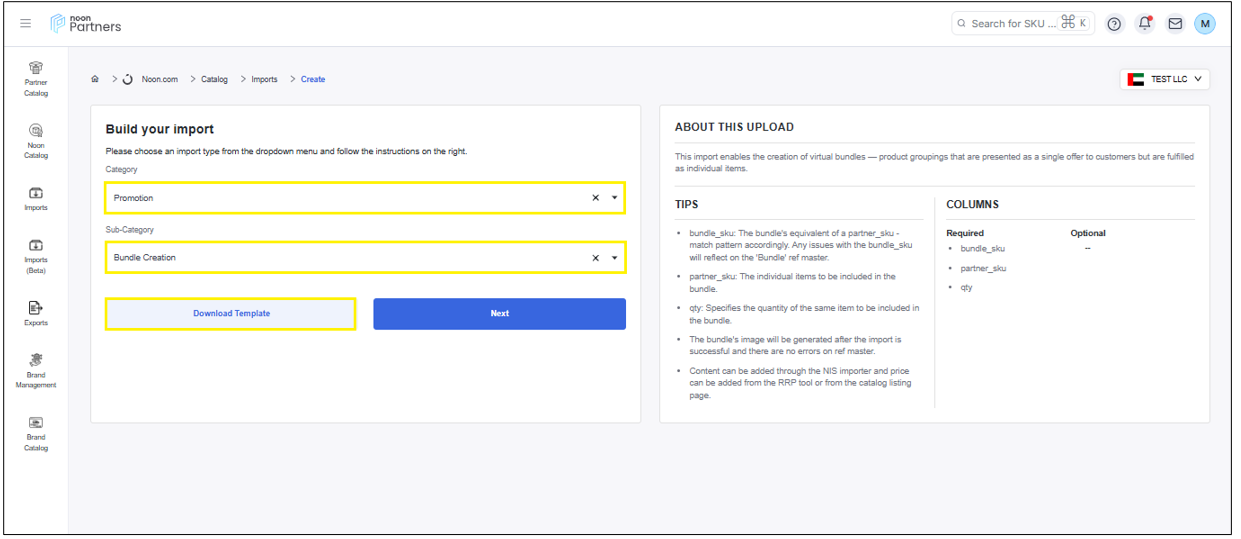Screen dimensions: 1241x539
Task: Expand the Category dropdown arrow
Action: [614, 198]
